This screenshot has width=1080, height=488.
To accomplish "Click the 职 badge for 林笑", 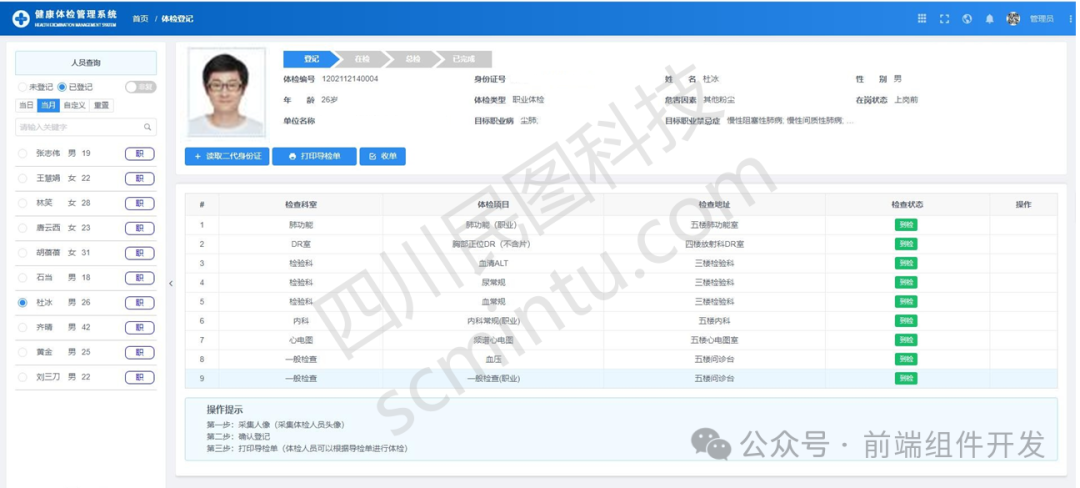I will [x=140, y=203].
